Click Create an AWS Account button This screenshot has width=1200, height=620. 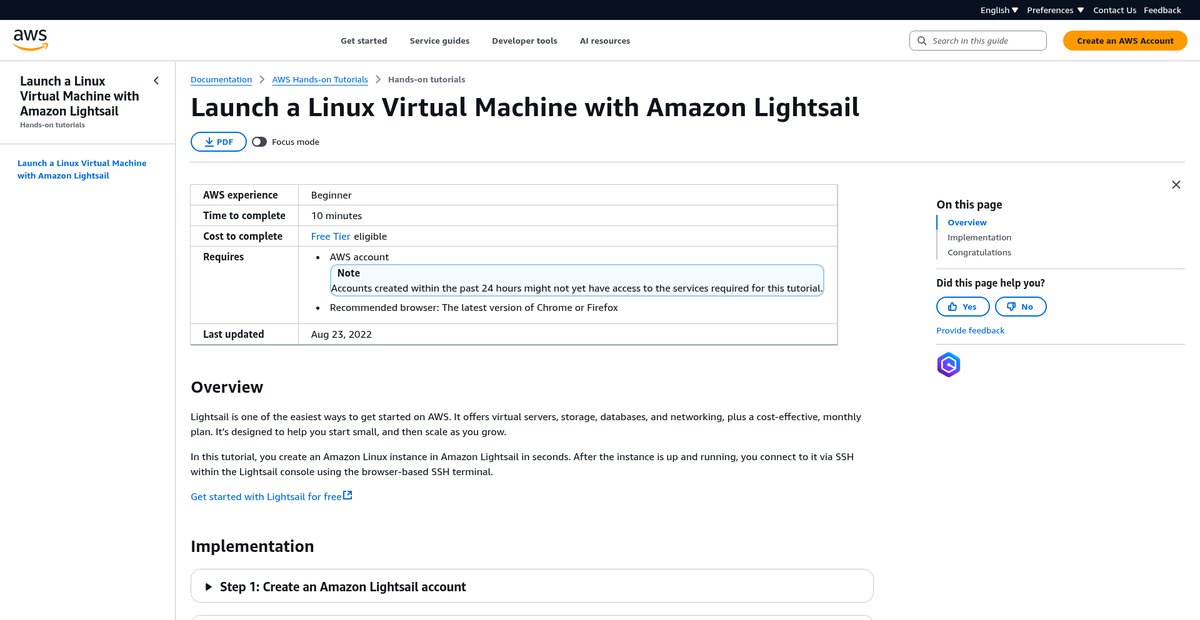[1125, 41]
